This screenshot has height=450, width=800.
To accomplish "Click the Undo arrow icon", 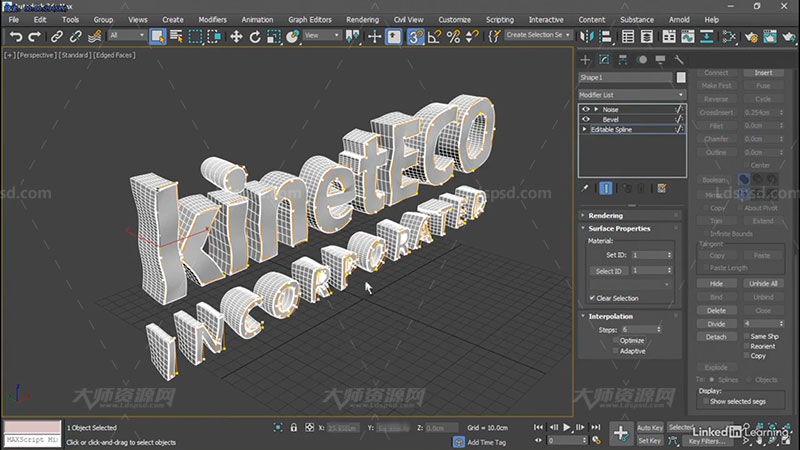I will click(x=16, y=36).
